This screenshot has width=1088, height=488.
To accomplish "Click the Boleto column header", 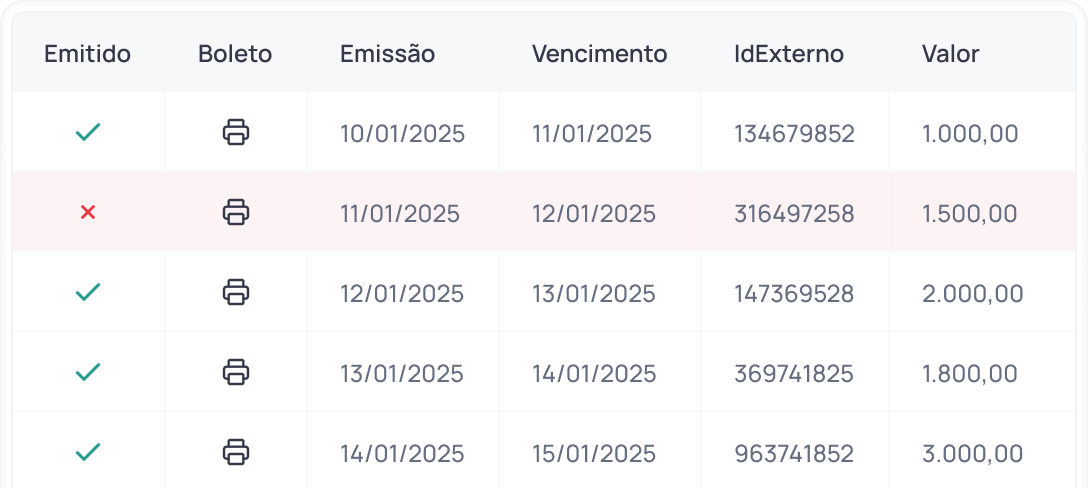I will (x=235, y=54).
